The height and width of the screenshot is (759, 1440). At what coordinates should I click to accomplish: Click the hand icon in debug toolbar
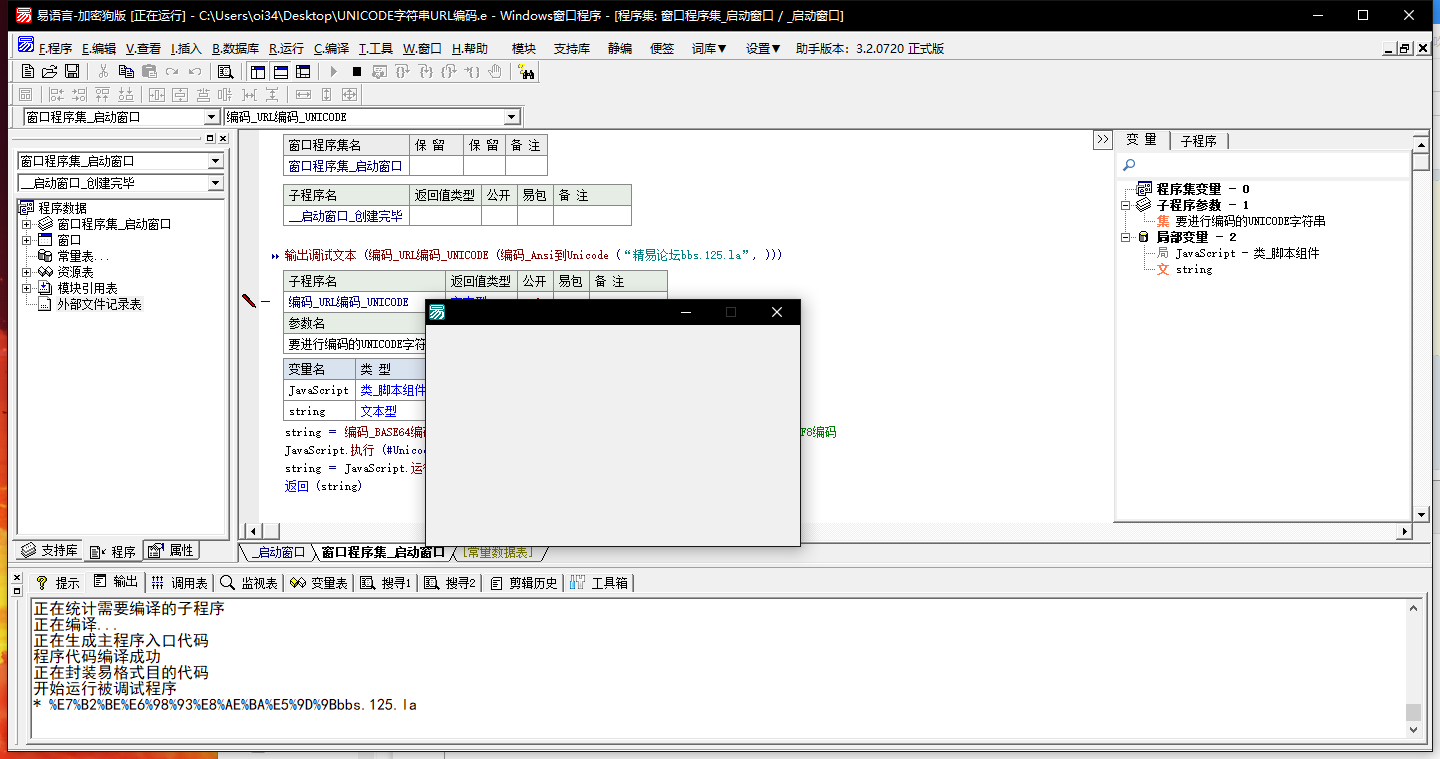coord(495,71)
